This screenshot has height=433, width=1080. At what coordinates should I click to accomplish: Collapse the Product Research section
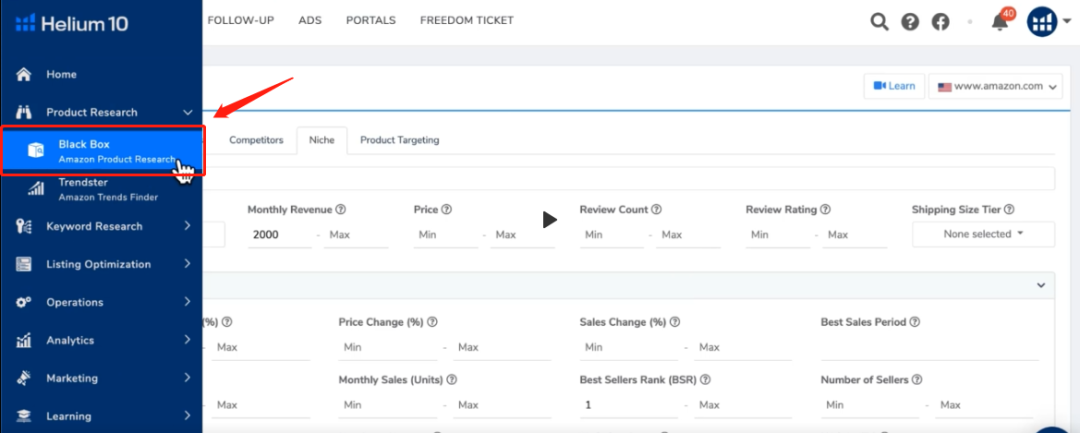tap(187, 113)
